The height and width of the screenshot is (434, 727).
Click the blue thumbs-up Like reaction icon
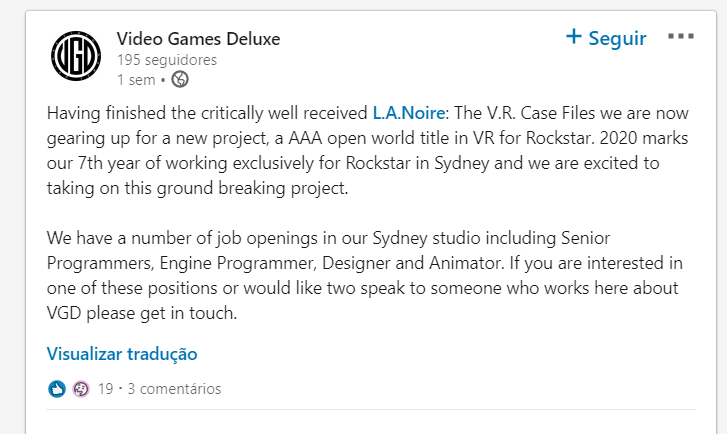(x=56, y=388)
